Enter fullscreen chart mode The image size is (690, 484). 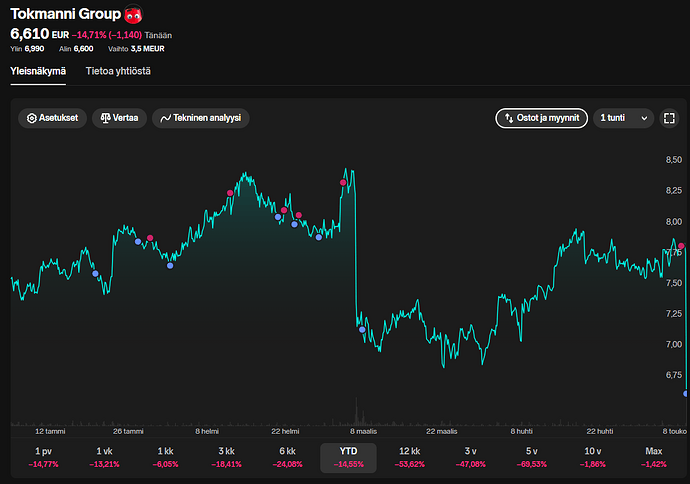(x=669, y=118)
